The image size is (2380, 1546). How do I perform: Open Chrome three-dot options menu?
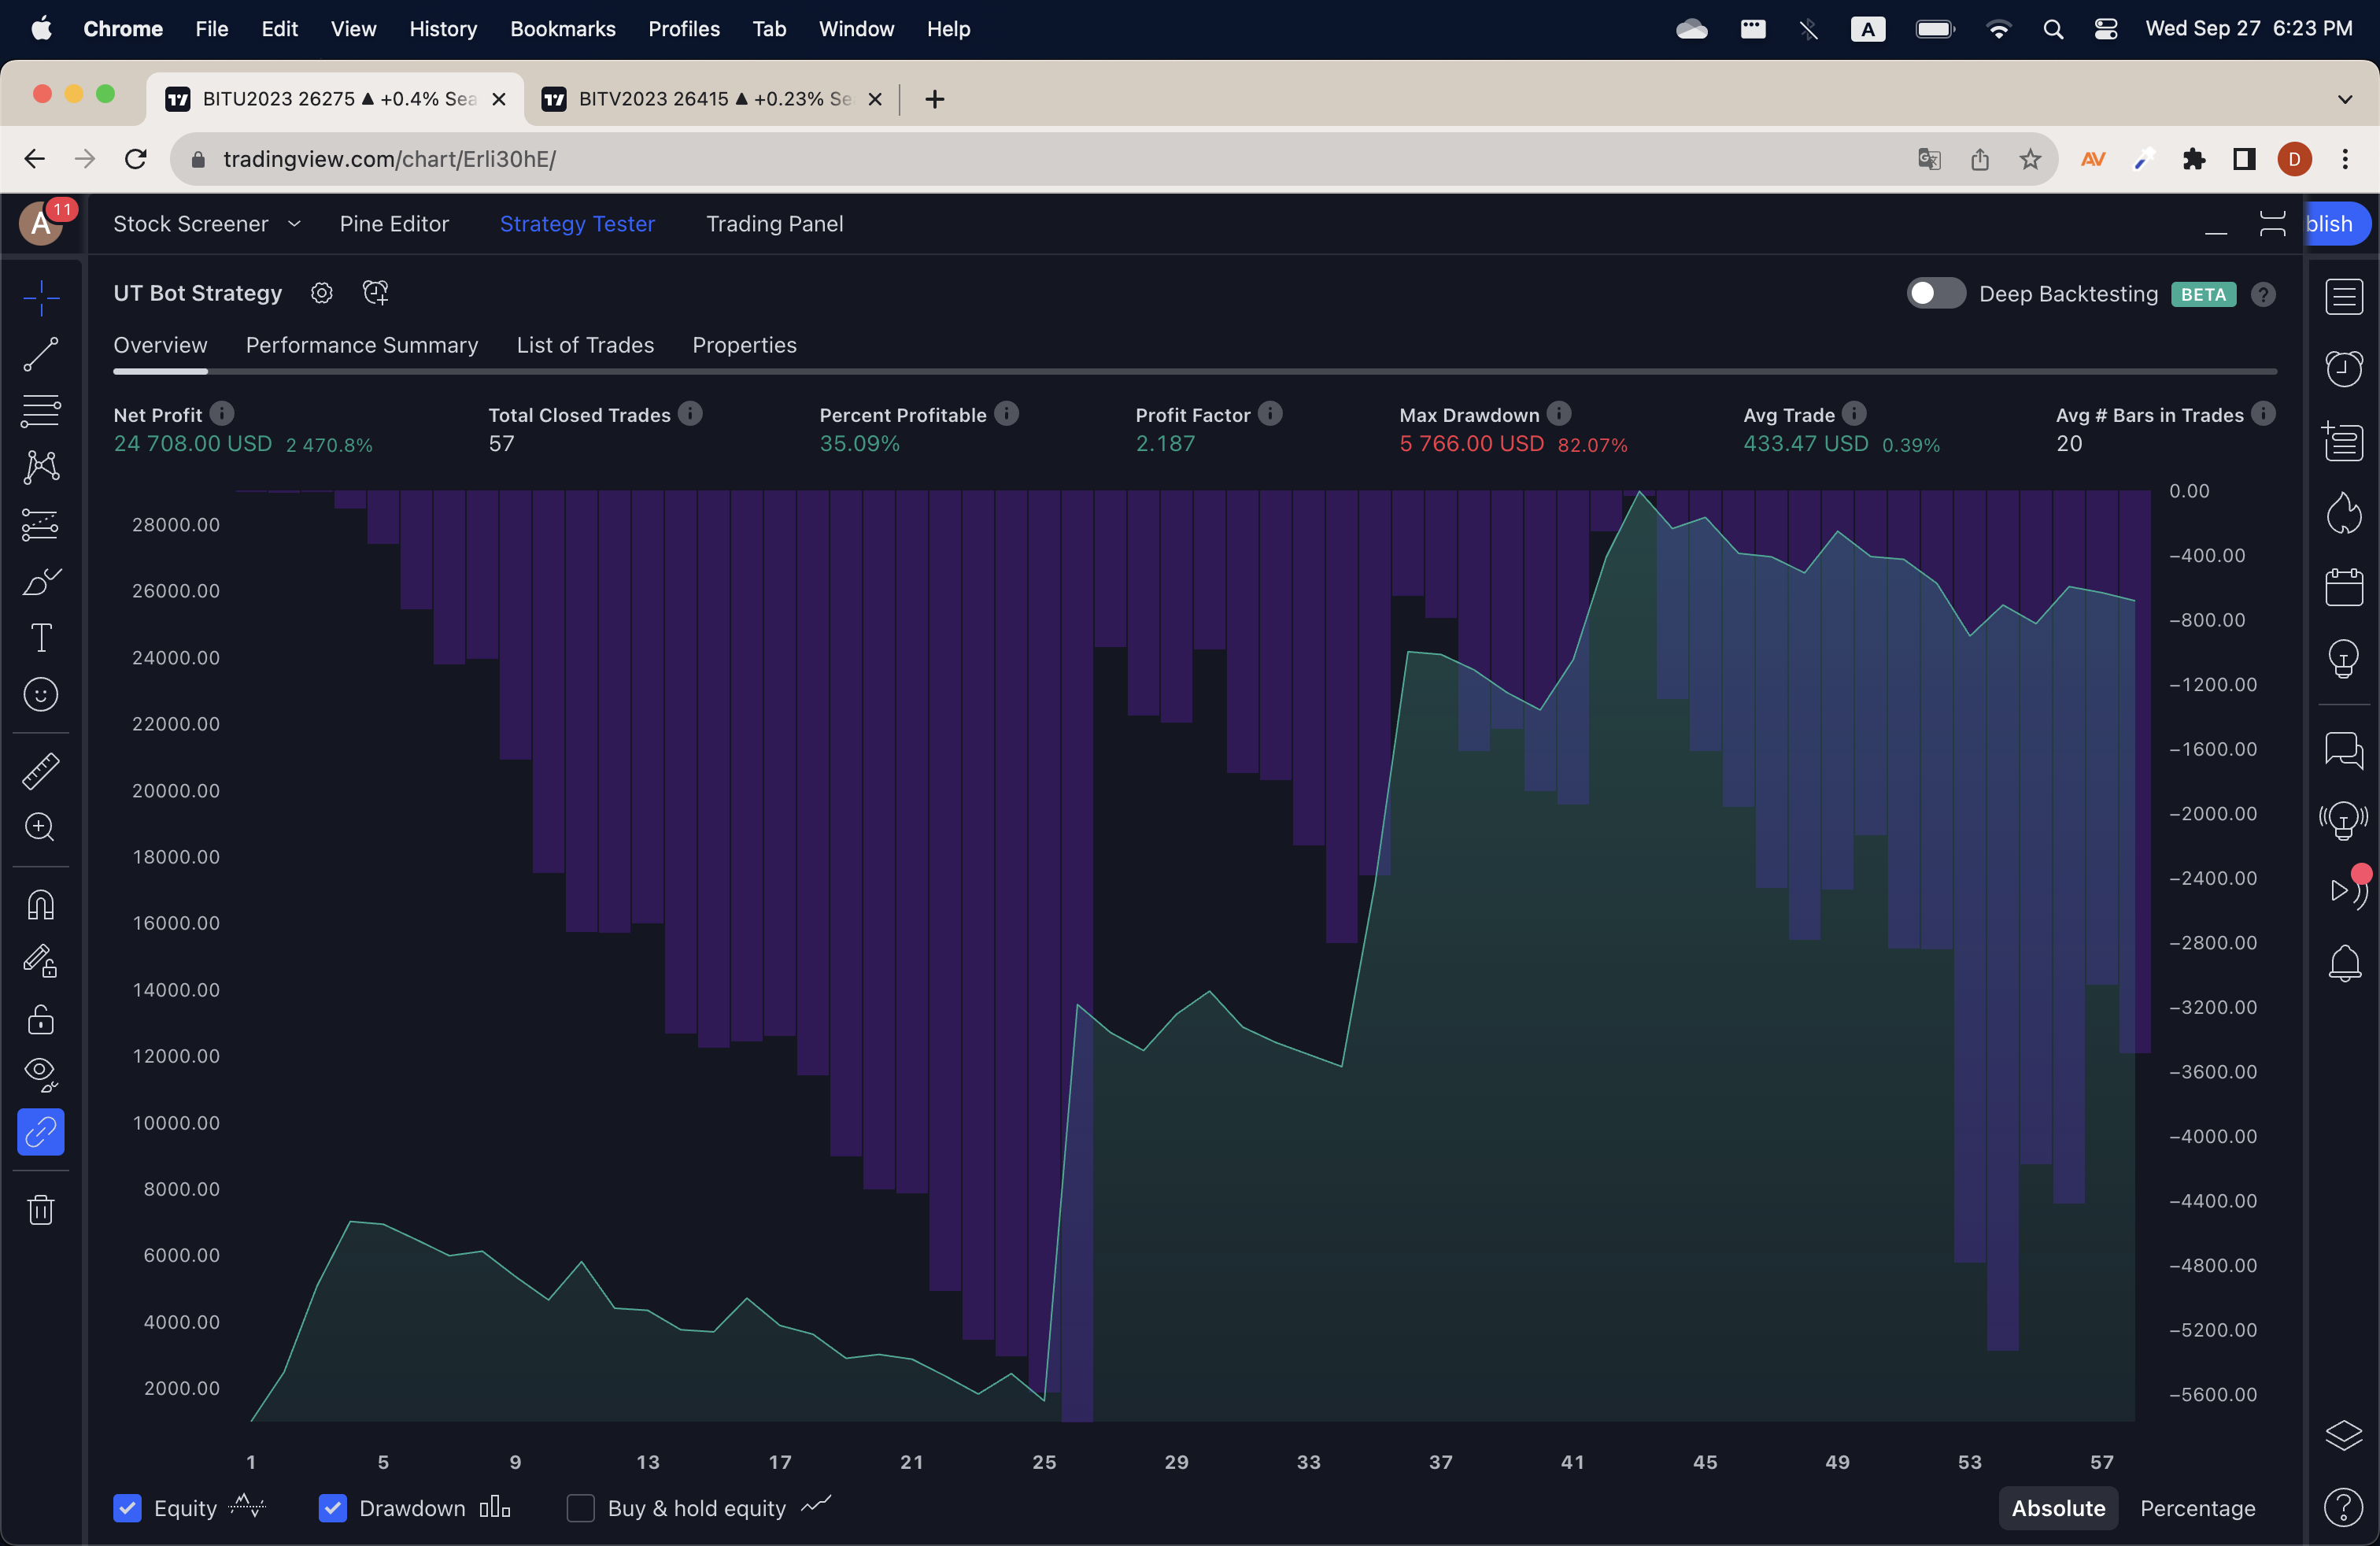[x=2344, y=159]
